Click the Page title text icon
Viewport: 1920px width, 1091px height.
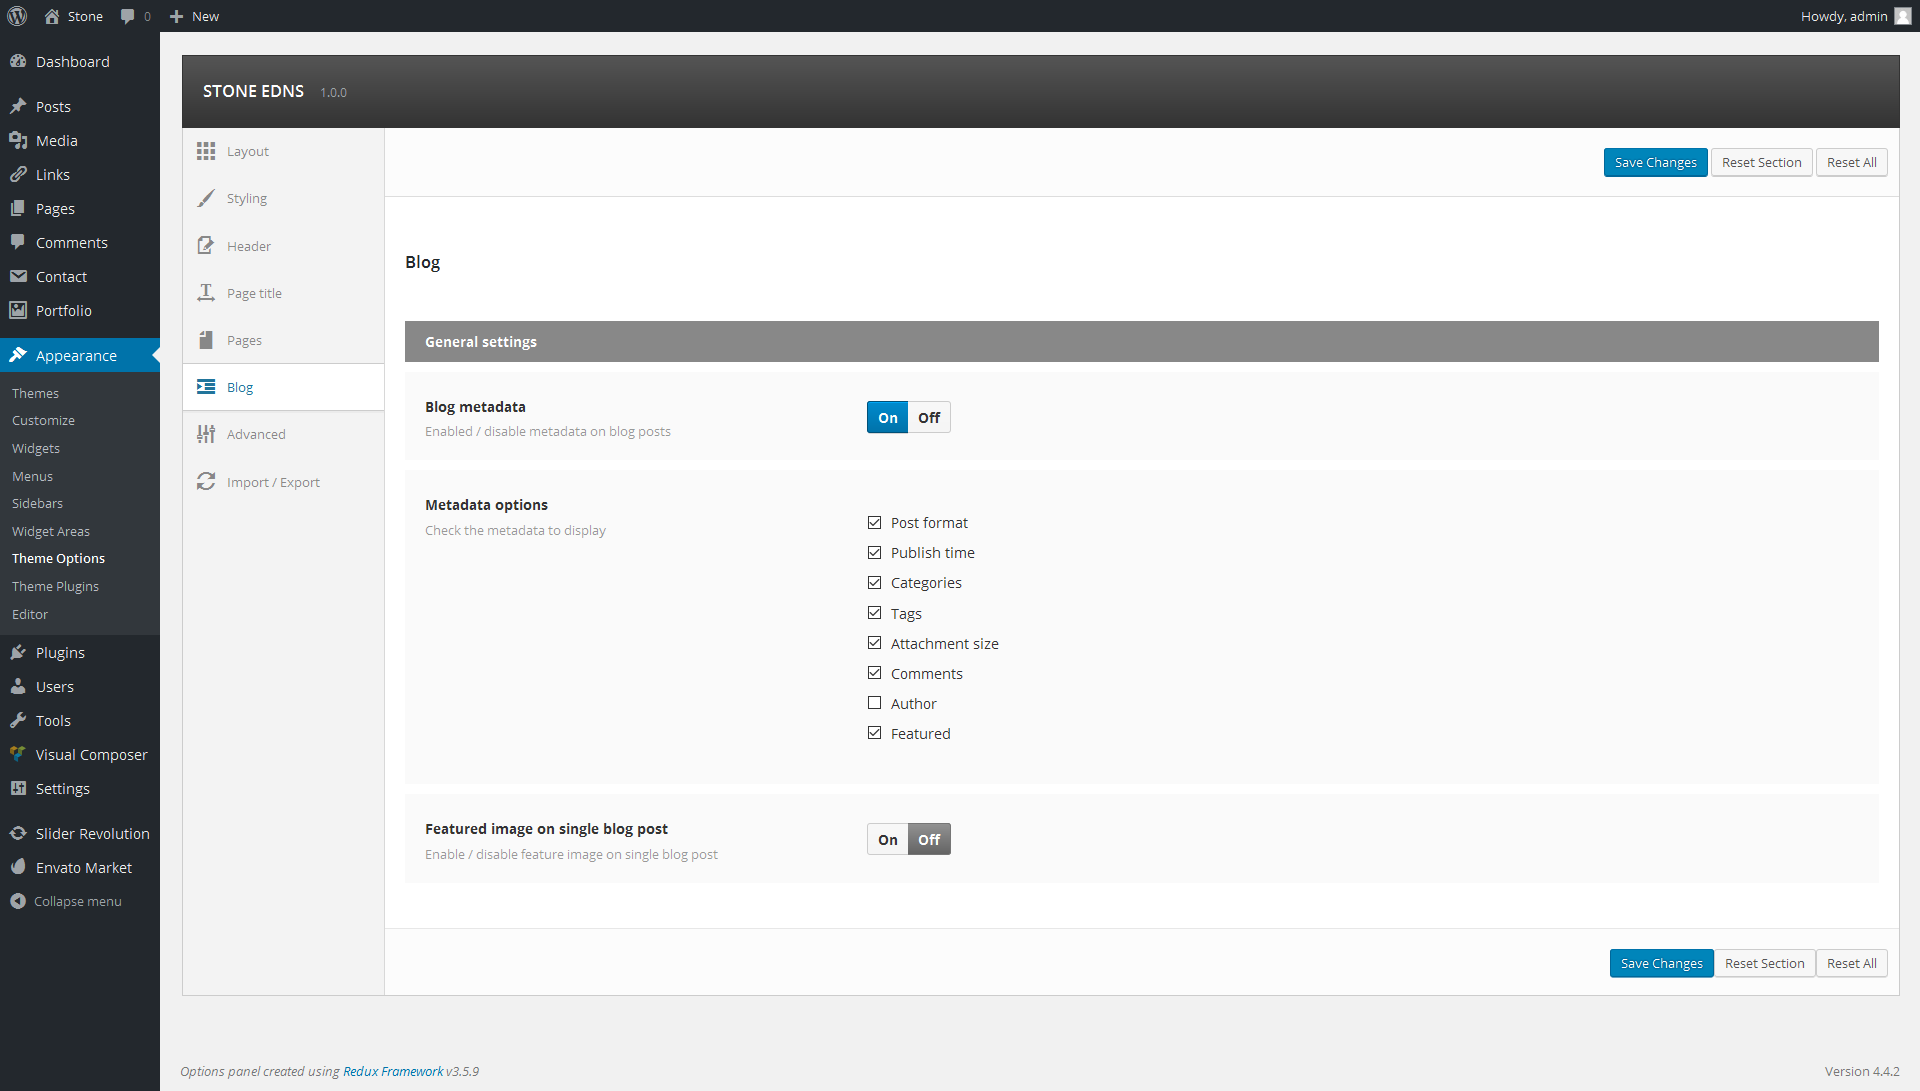[206, 293]
